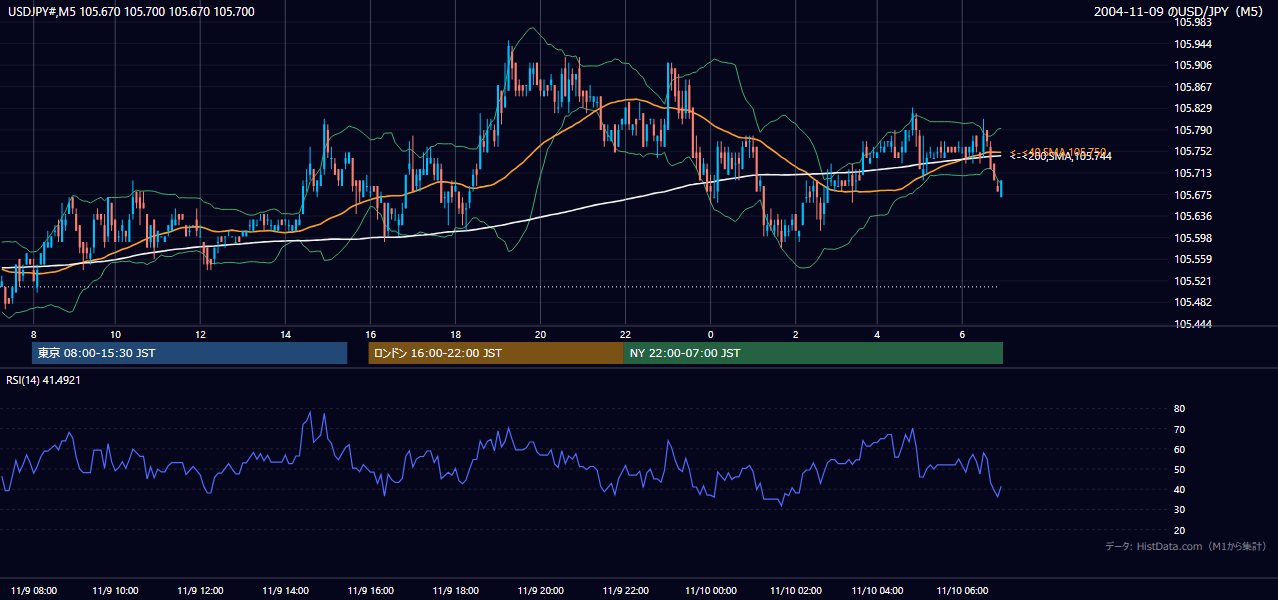Click the RSI level 80 label
The height and width of the screenshot is (600, 1278).
point(1179,409)
